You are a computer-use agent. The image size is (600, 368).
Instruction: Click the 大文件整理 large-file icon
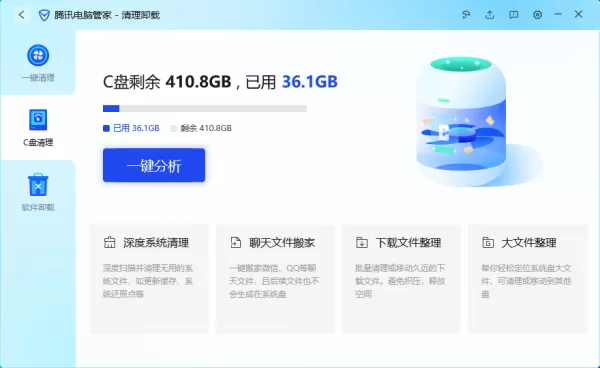point(488,243)
